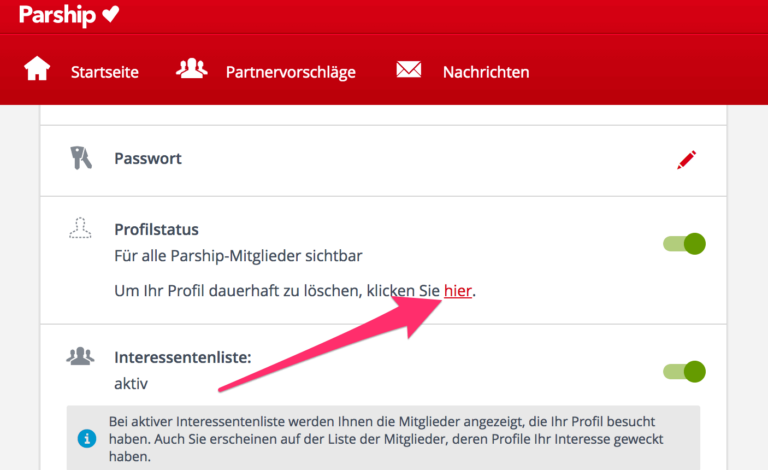The image size is (768, 470).
Task: Click the Interessentenliste group icon
Action: click(81, 356)
